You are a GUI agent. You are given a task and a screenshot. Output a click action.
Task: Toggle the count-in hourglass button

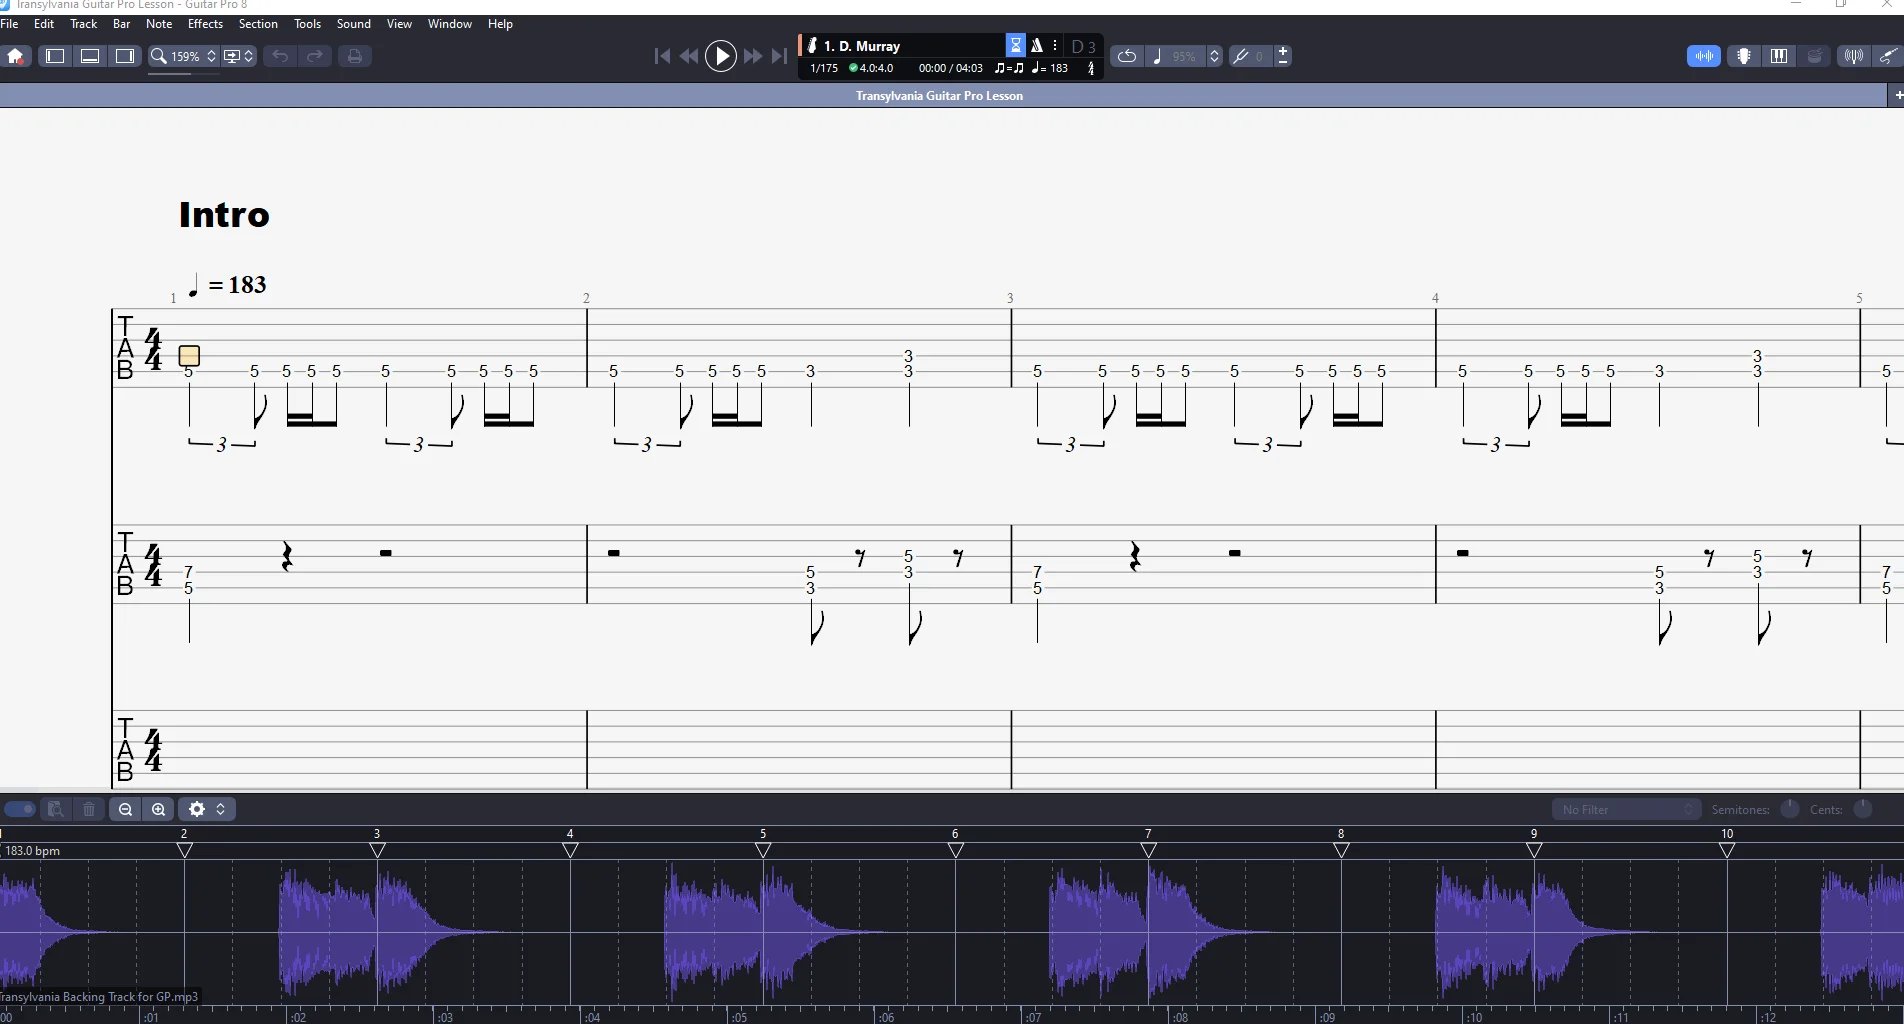click(1016, 45)
